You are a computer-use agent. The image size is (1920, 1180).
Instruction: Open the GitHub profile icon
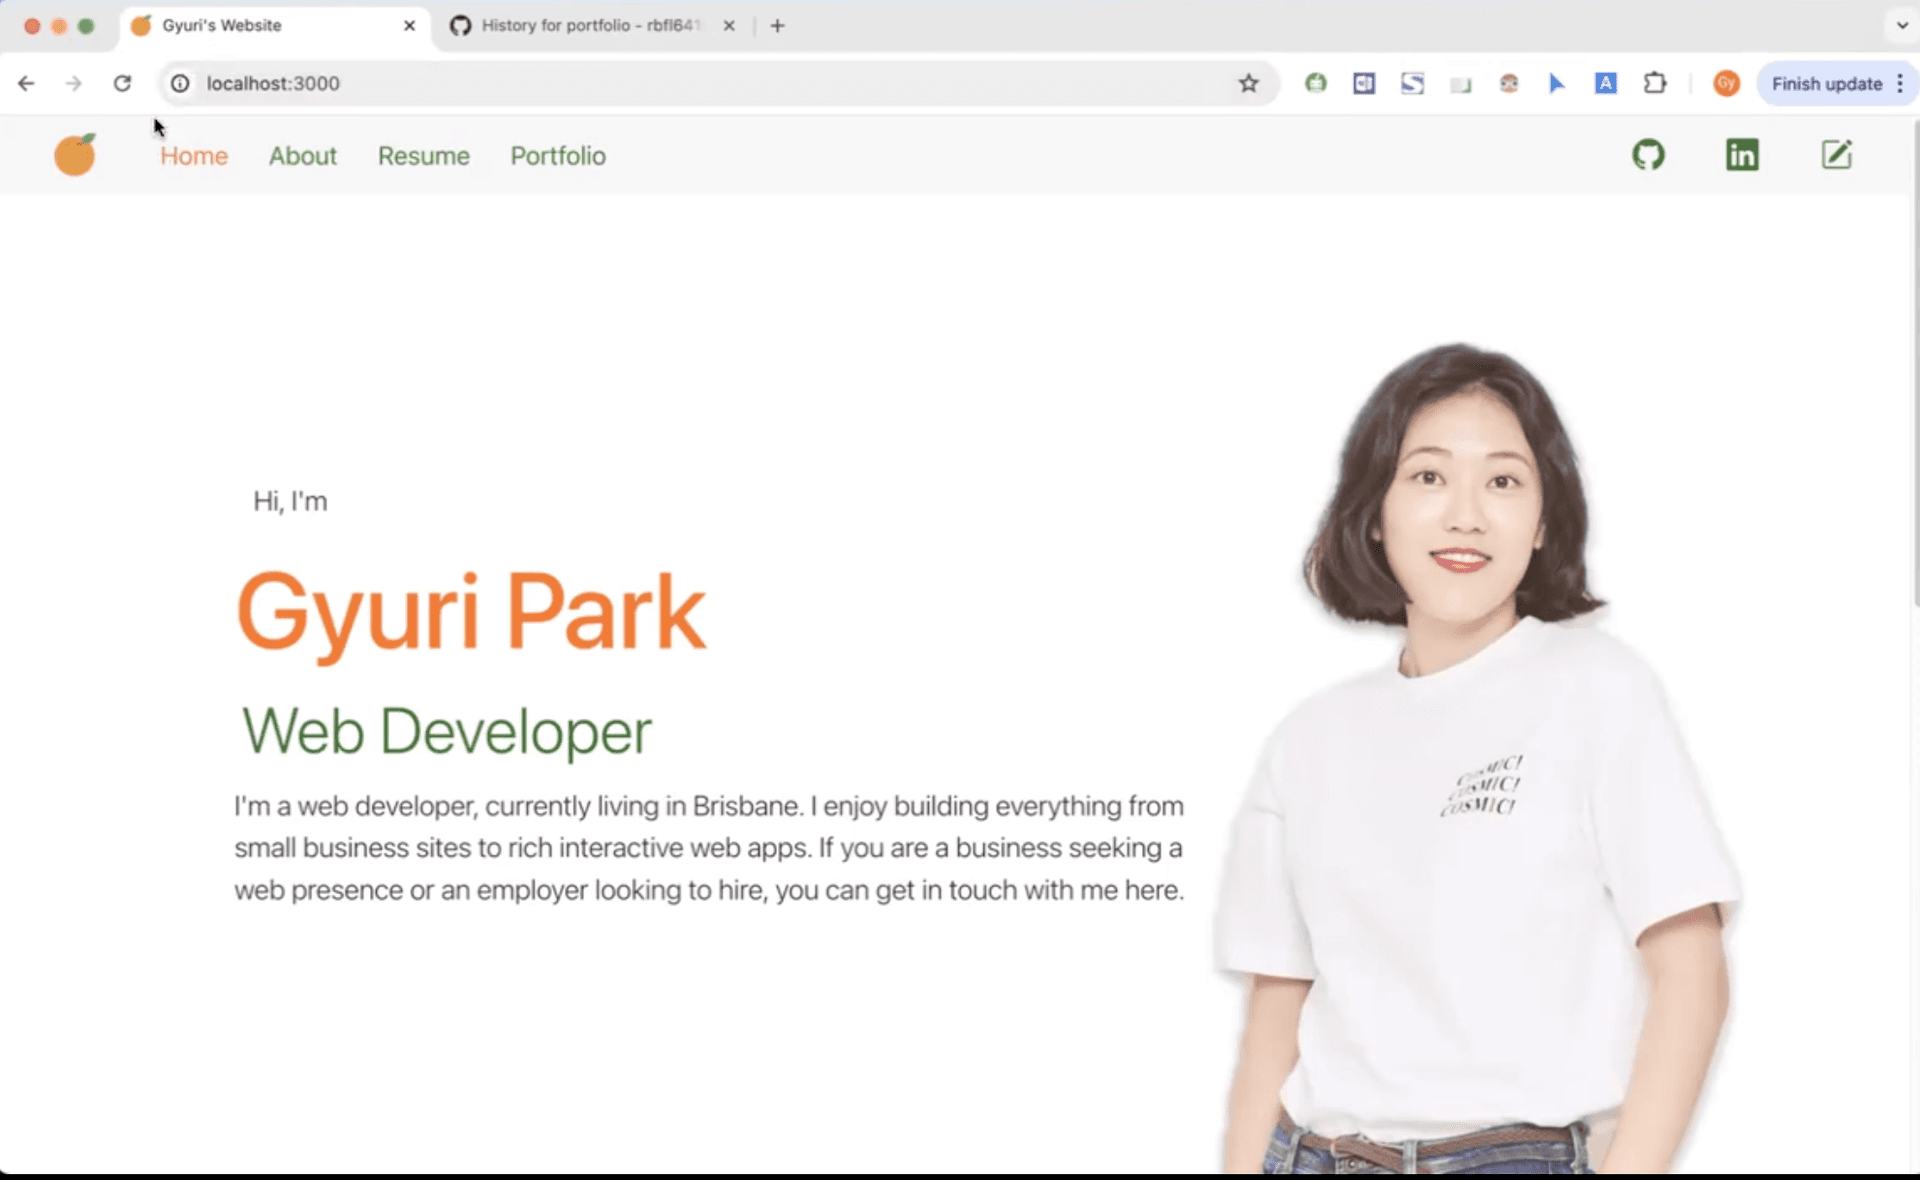pos(1648,154)
